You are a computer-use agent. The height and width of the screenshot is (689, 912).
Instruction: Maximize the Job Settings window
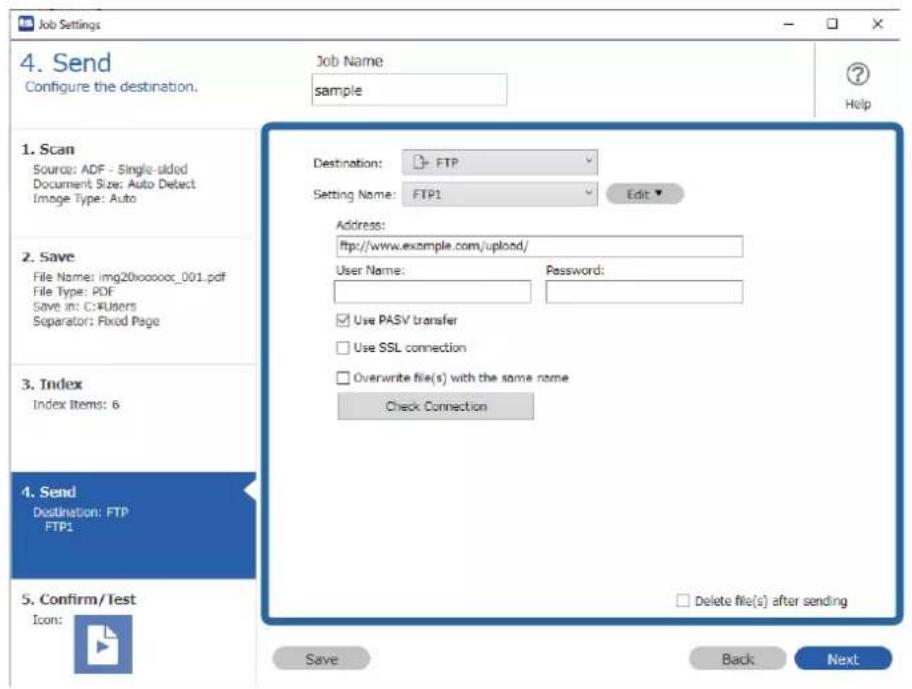click(832, 24)
